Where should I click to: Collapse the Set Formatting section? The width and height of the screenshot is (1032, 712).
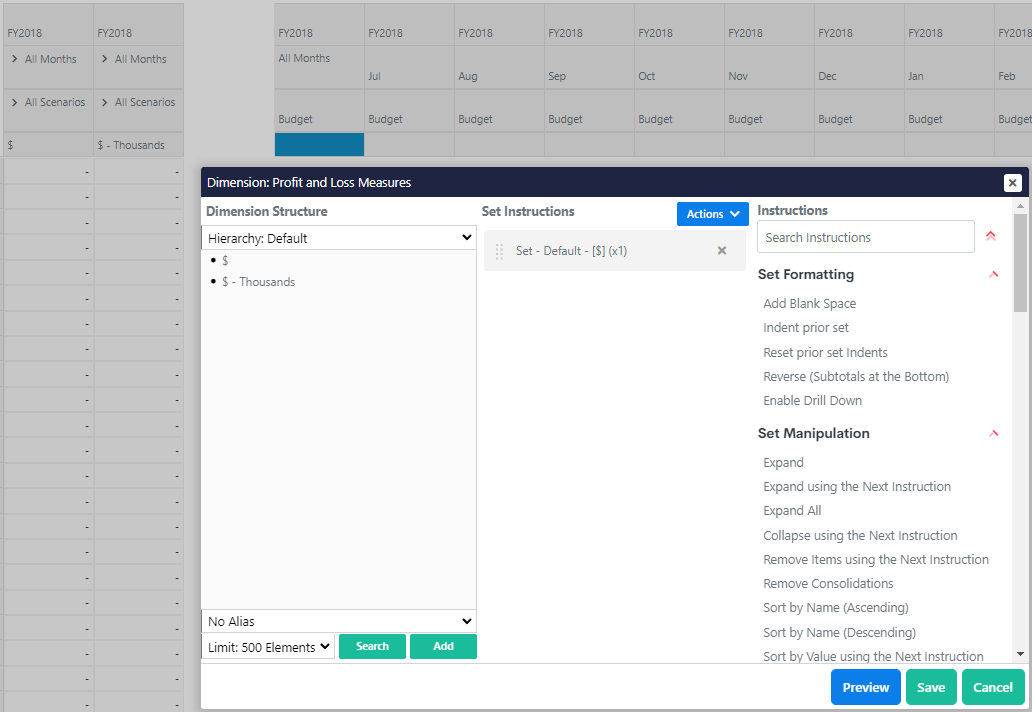(993, 274)
